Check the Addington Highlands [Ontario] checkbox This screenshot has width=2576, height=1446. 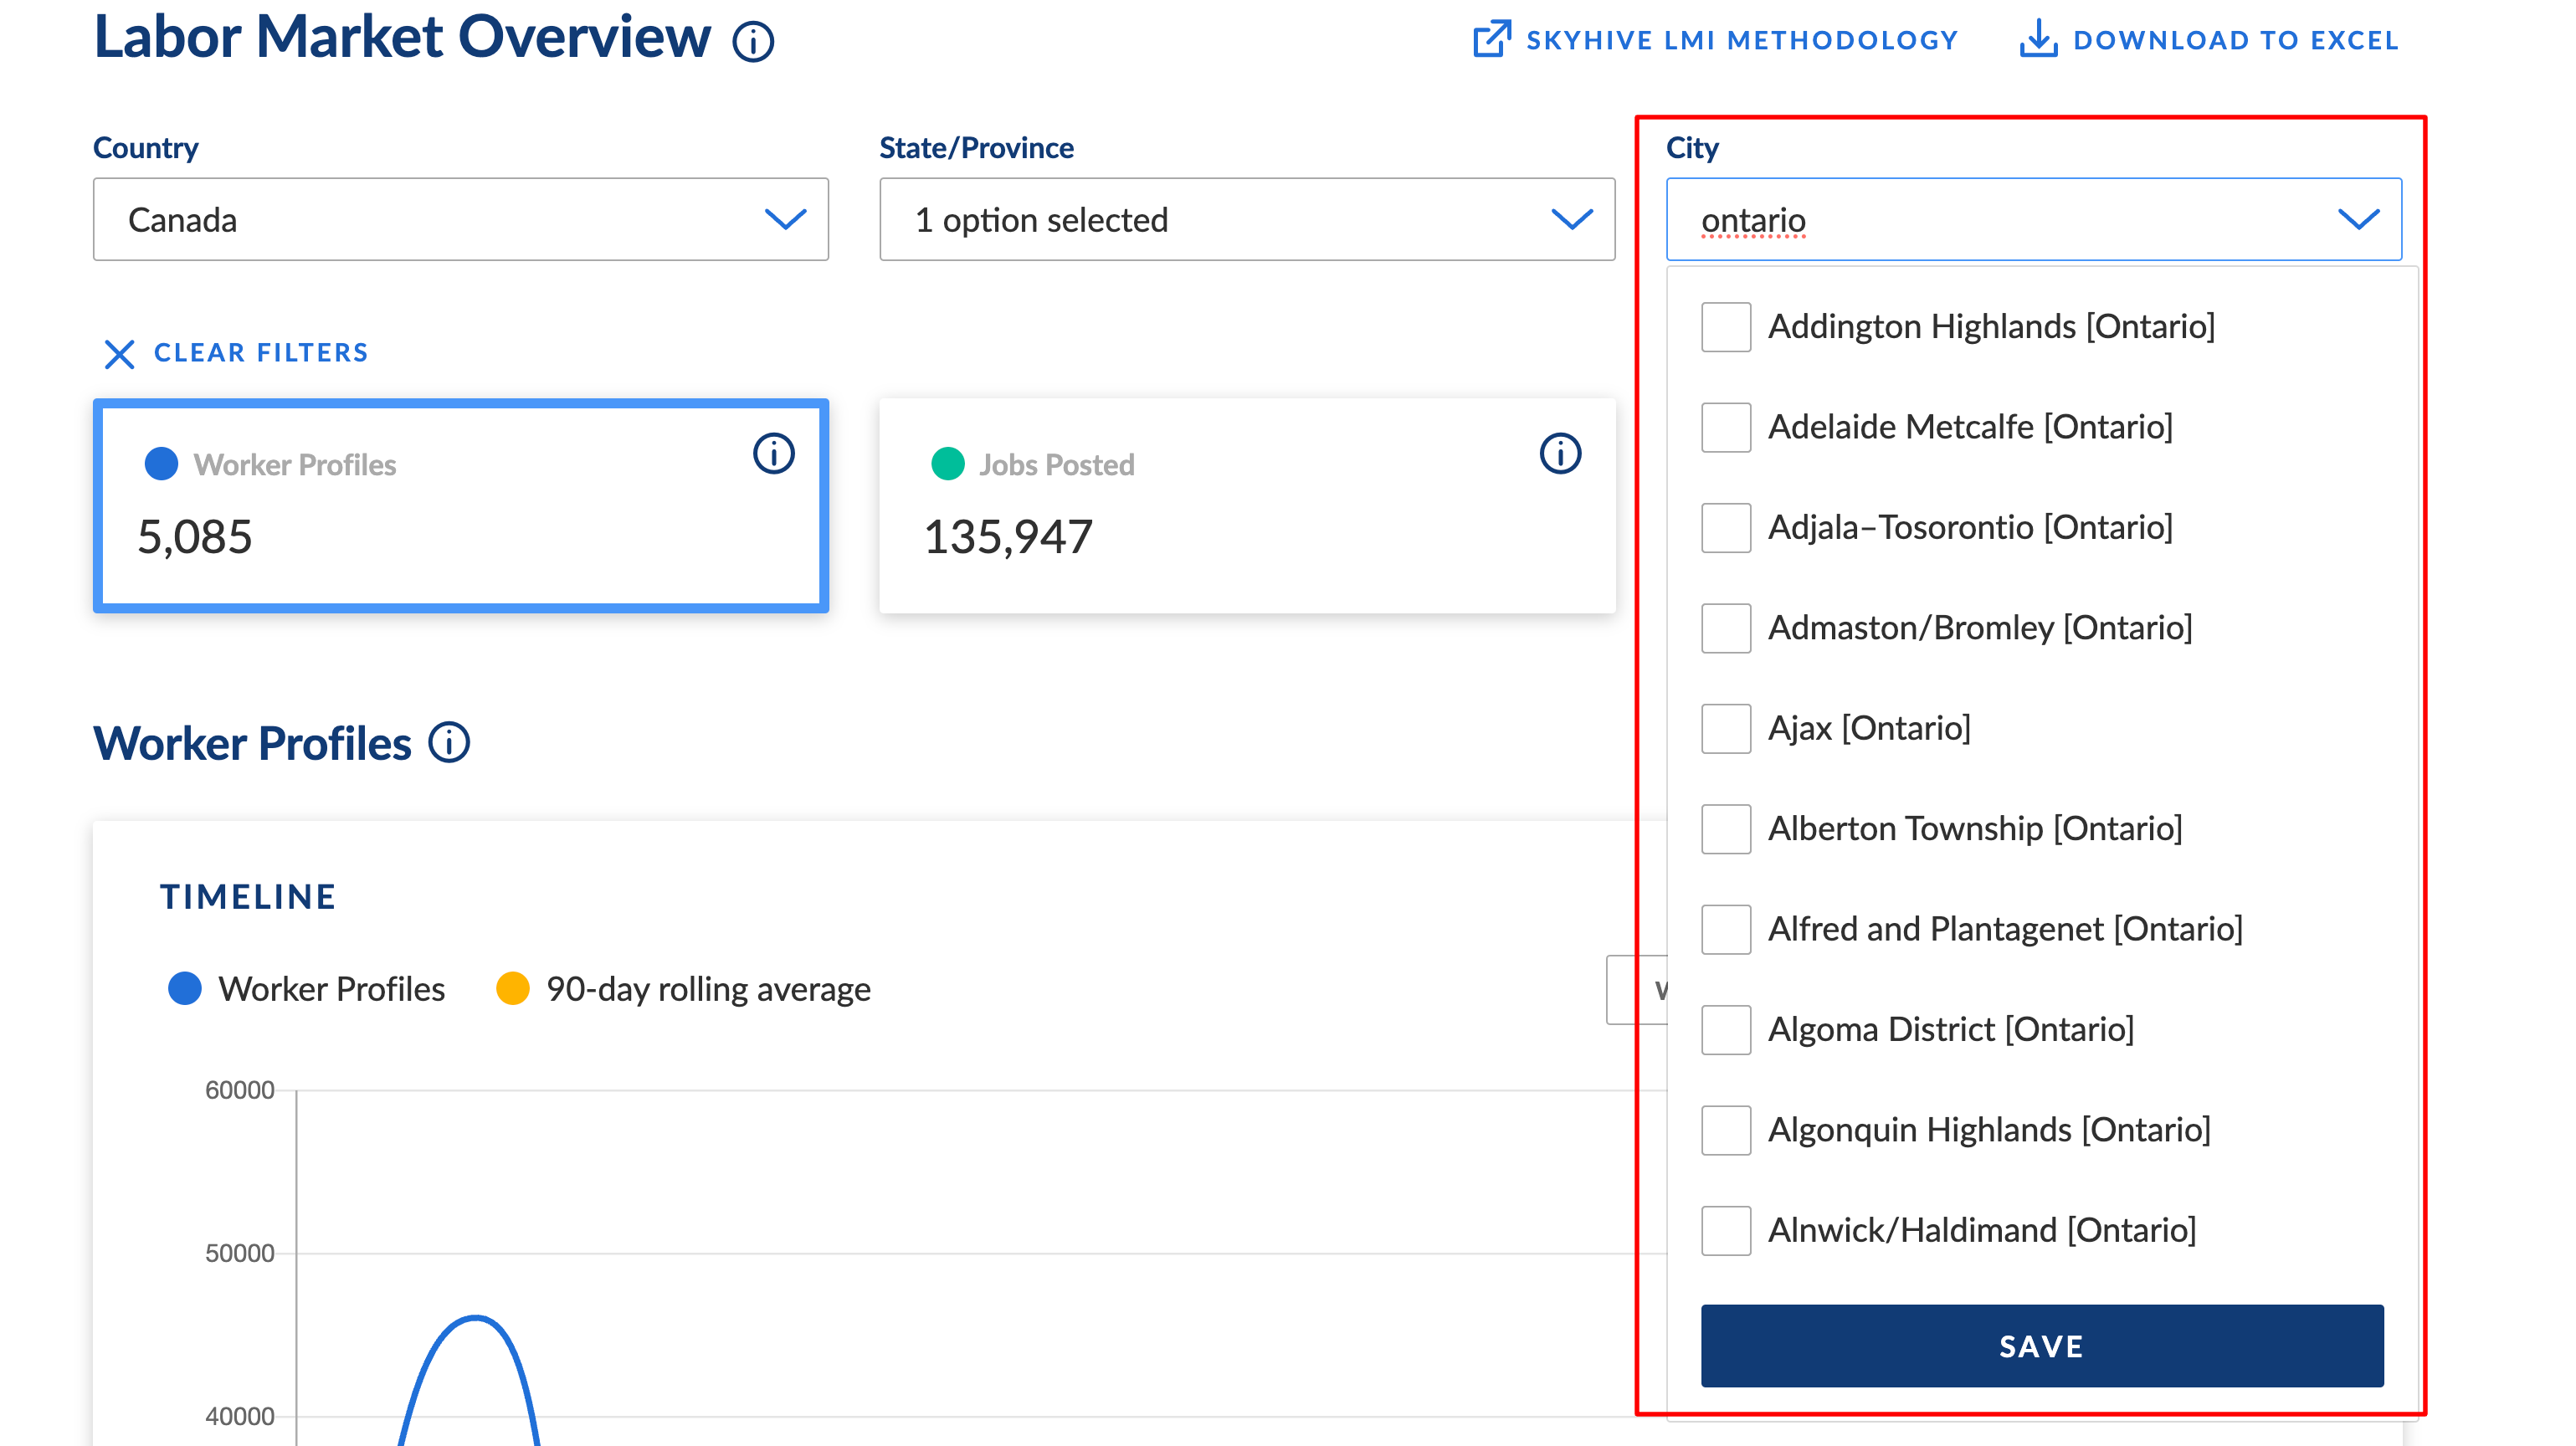coord(1726,327)
